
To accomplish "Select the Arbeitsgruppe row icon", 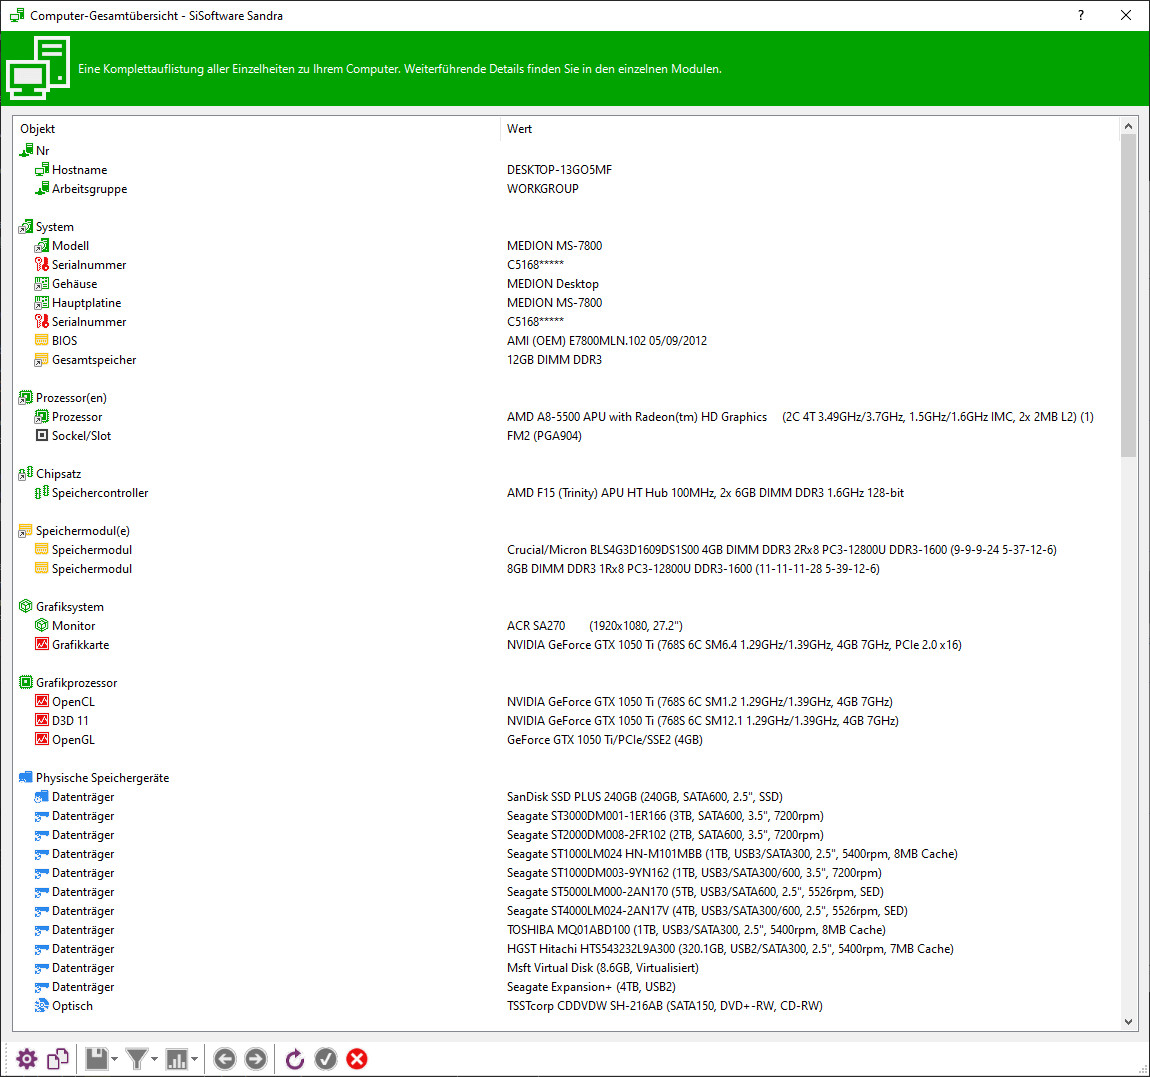I will (x=42, y=189).
